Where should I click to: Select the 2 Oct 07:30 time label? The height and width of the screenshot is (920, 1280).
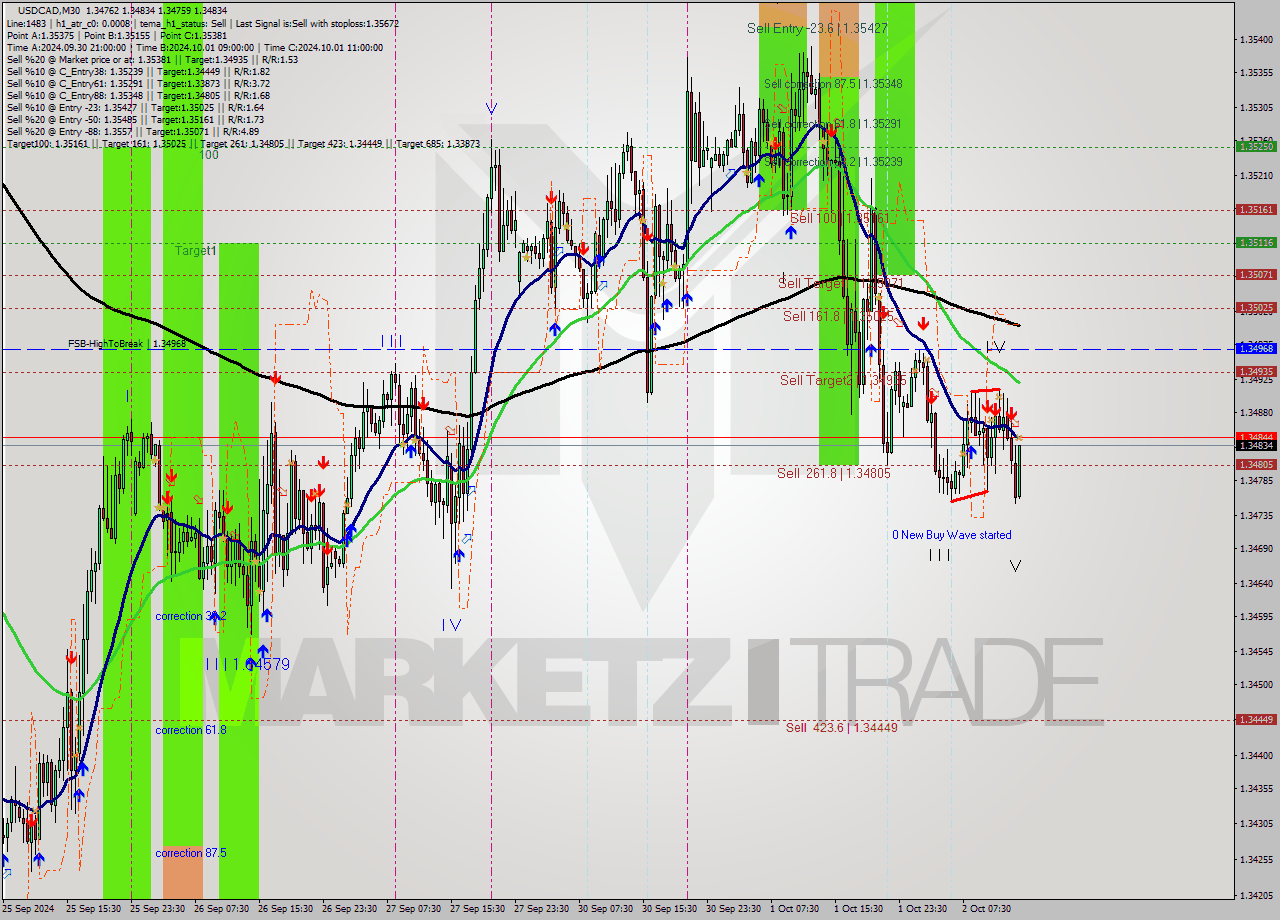(x=986, y=909)
